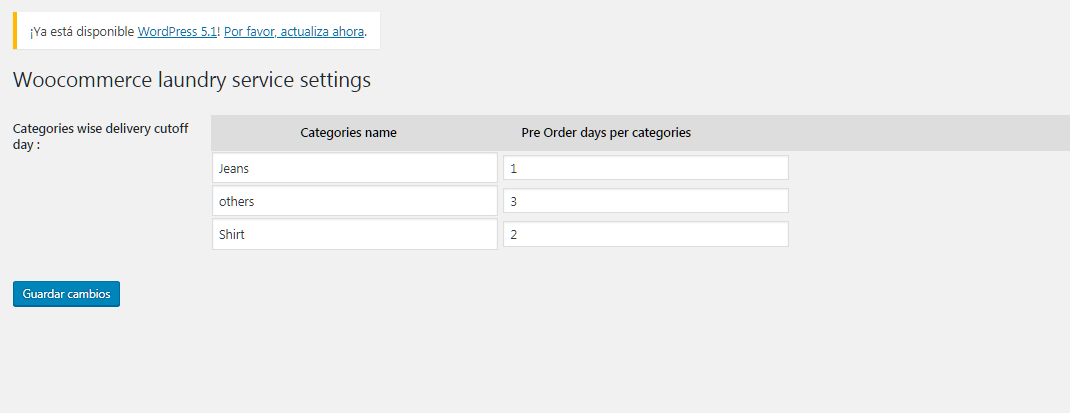Click into the Shirt category name field
This screenshot has height=413, width=1070.
pos(354,234)
